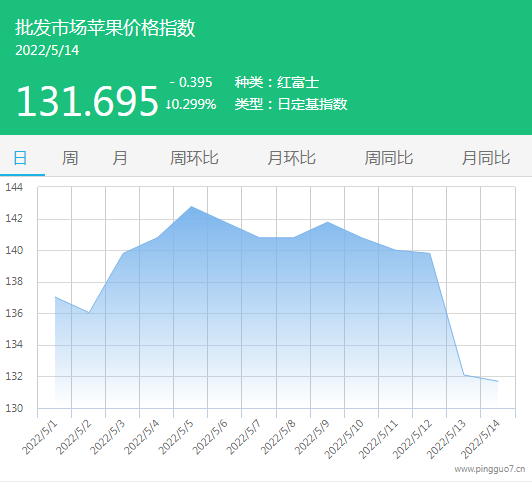
Task: Click the 2022/5/13 x-axis date label
Action: tap(446, 439)
